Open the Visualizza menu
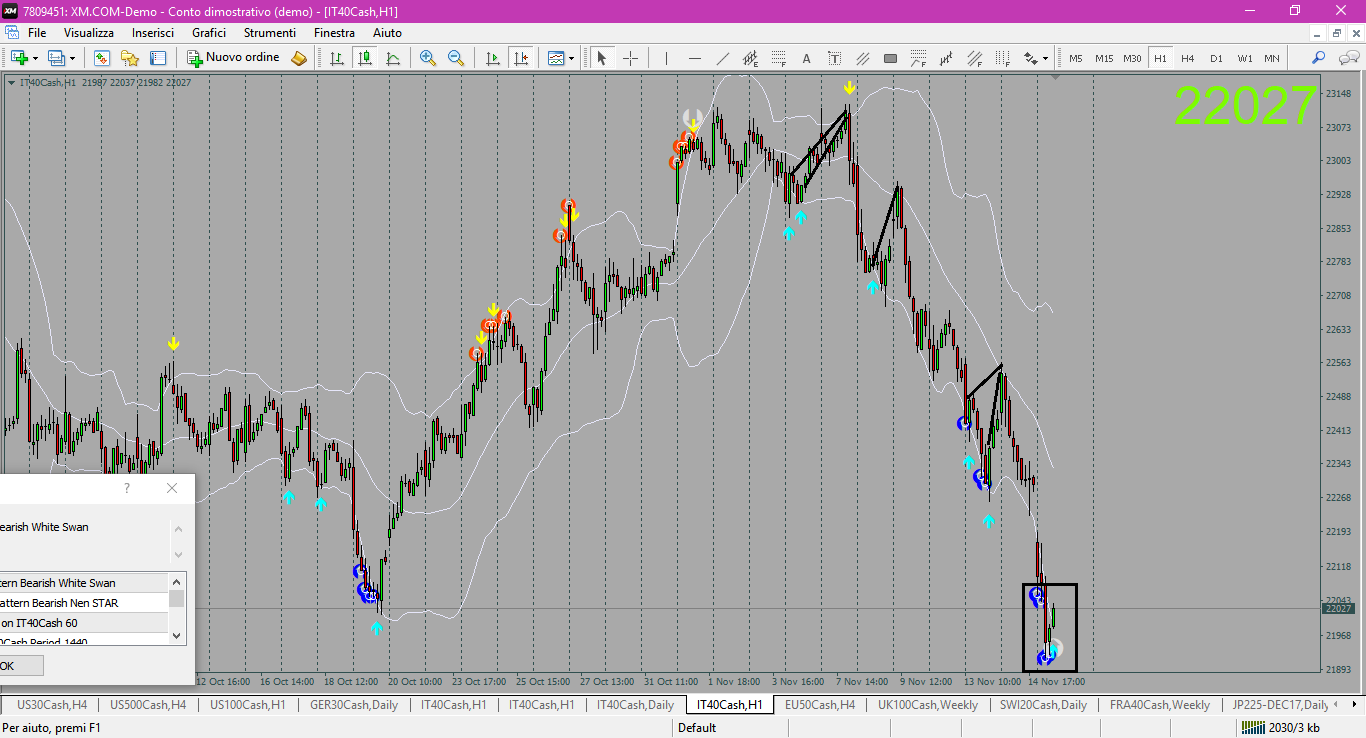The image size is (1366, 738). (x=89, y=33)
